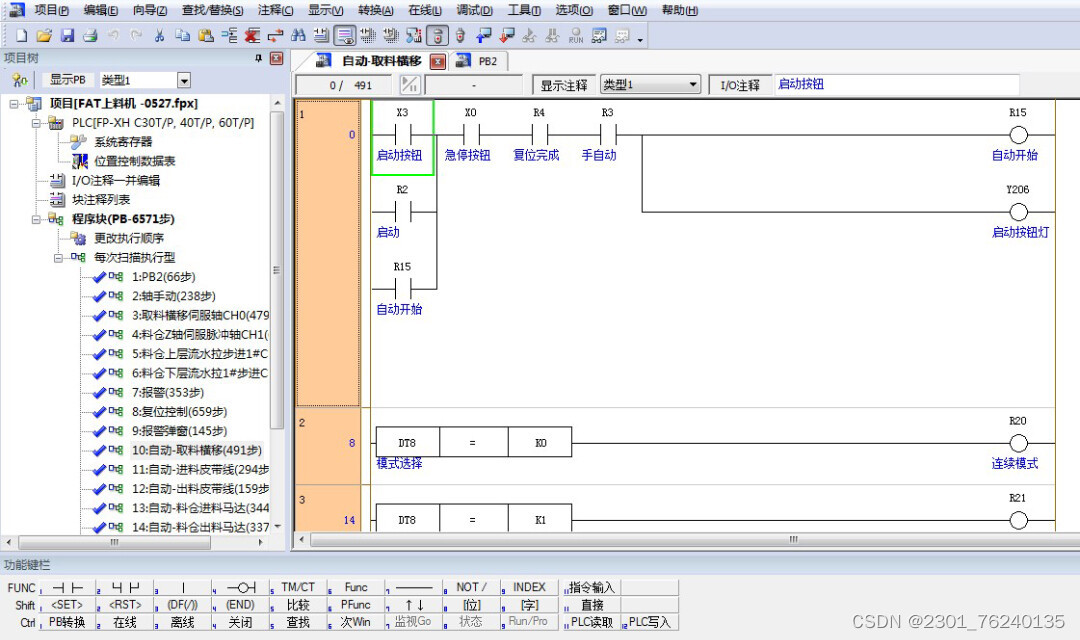Click the New file toolbar icon

(x=21, y=35)
